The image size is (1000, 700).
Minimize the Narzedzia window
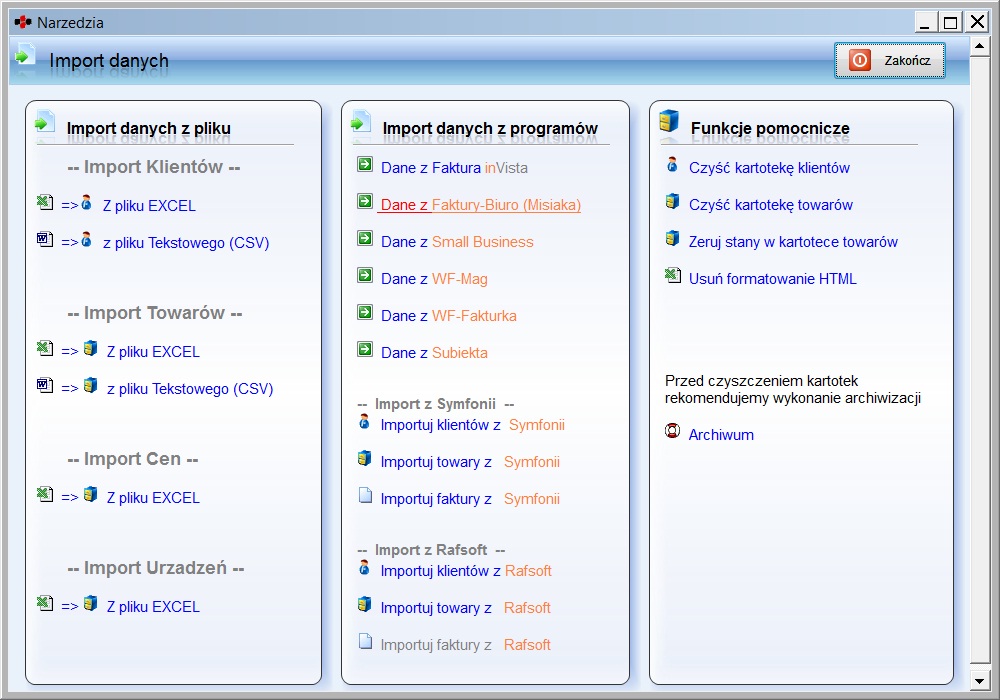tap(925, 22)
